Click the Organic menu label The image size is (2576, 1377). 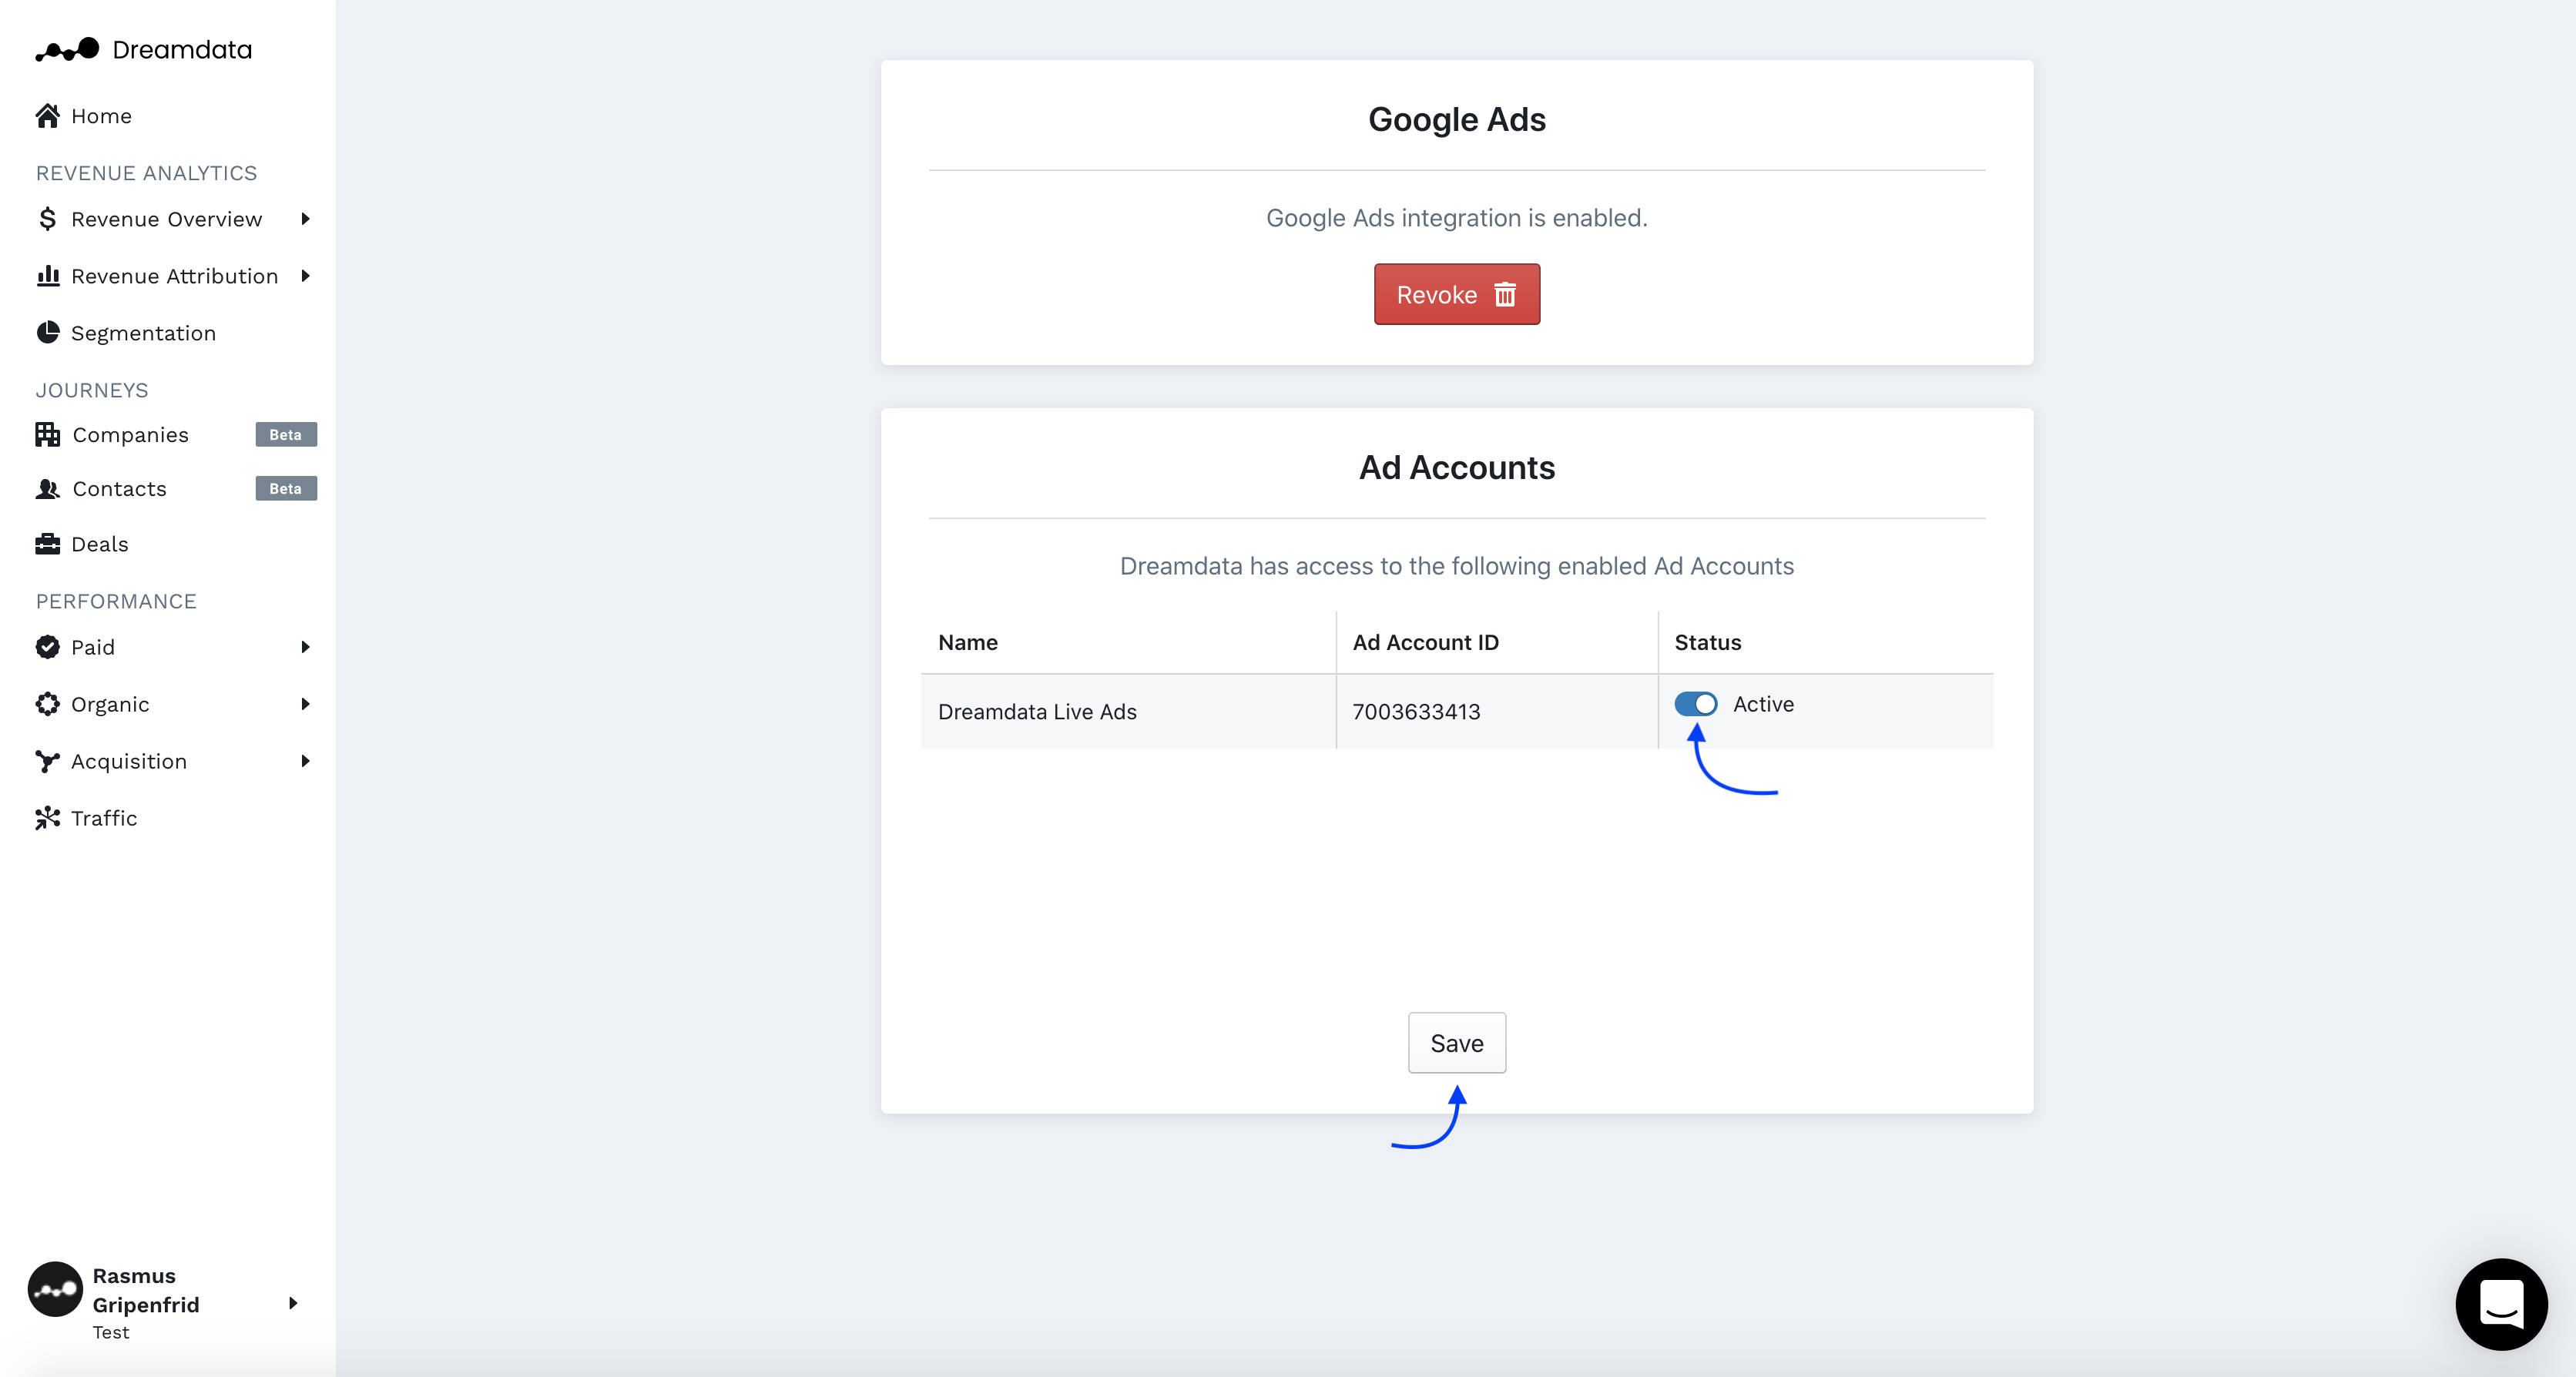110,704
